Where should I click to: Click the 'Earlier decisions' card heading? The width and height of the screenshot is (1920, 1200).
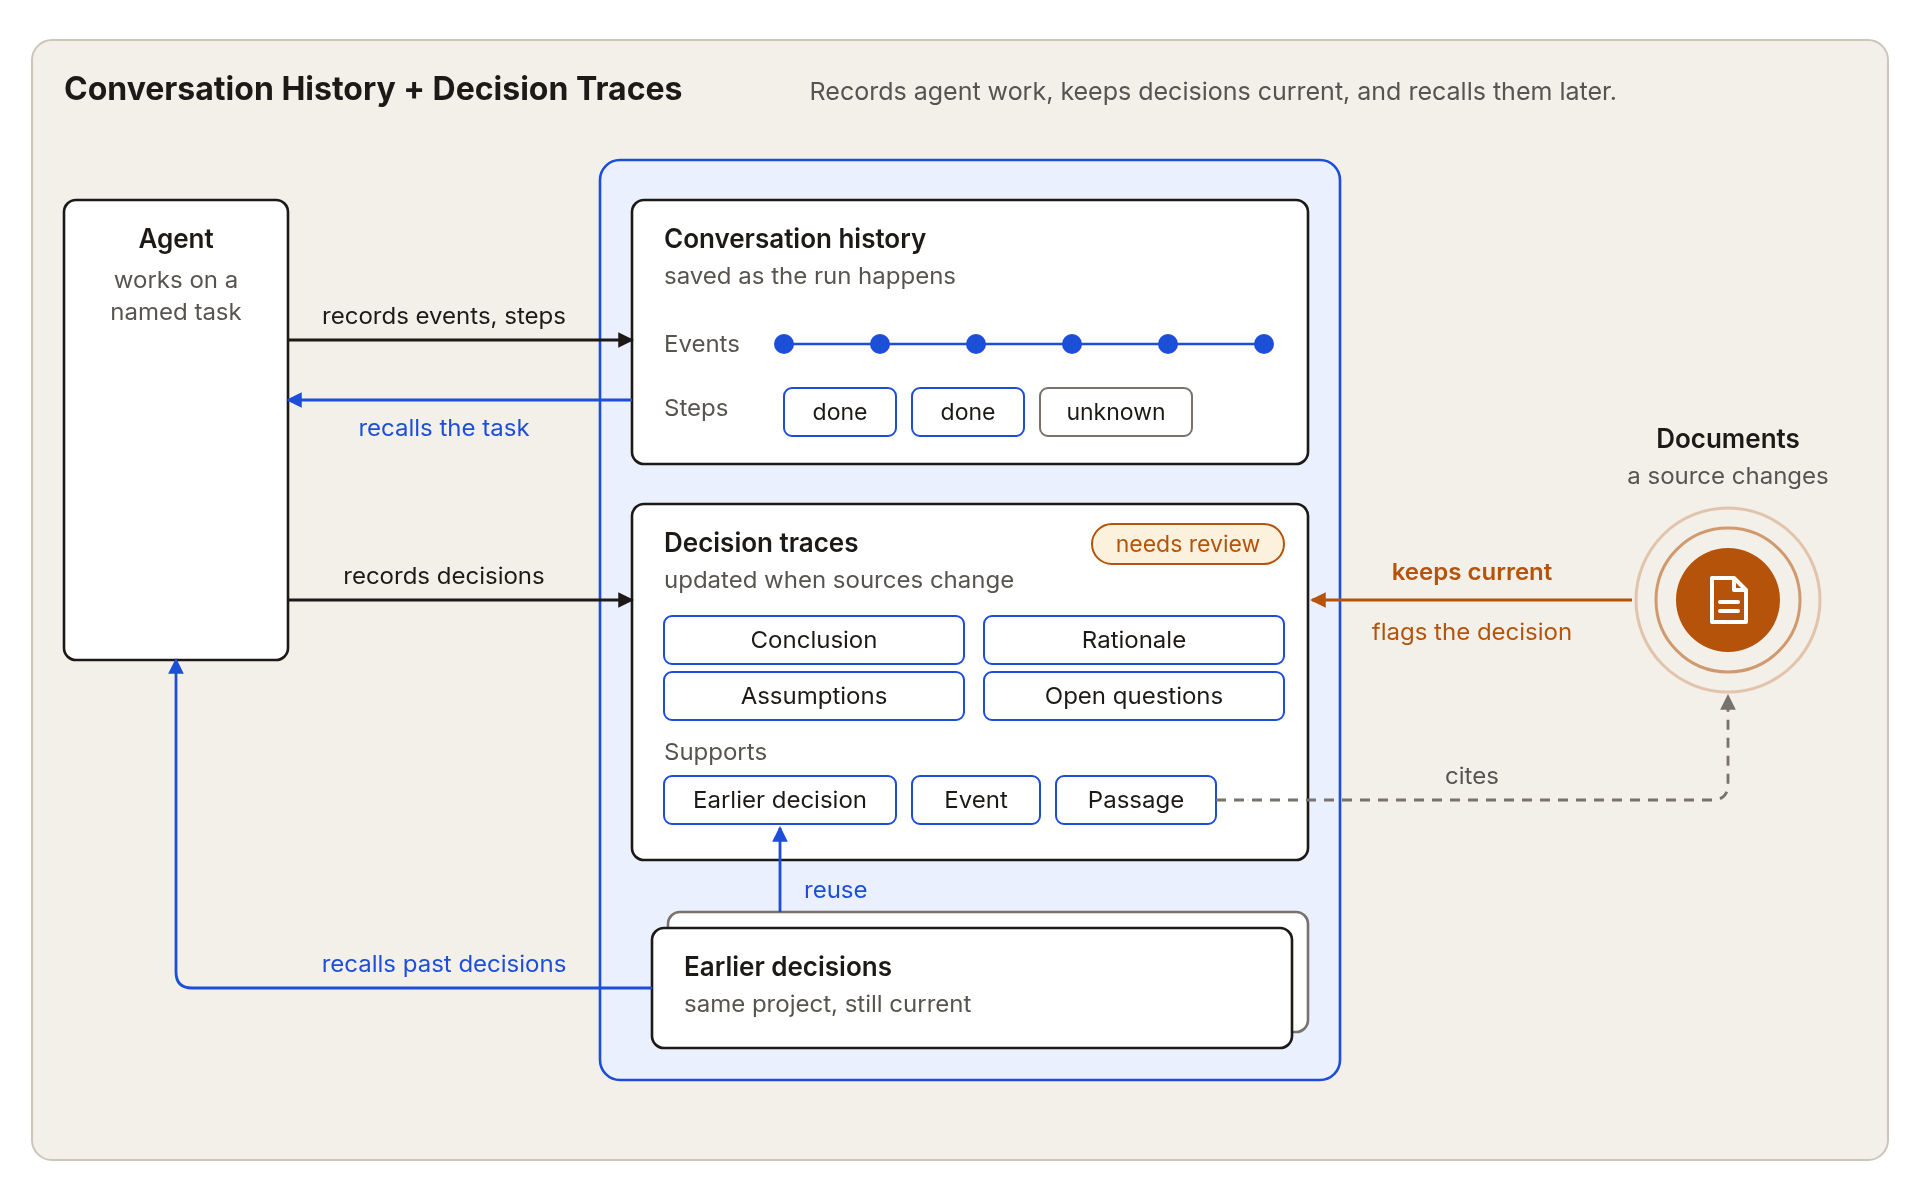(x=788, y=967)
